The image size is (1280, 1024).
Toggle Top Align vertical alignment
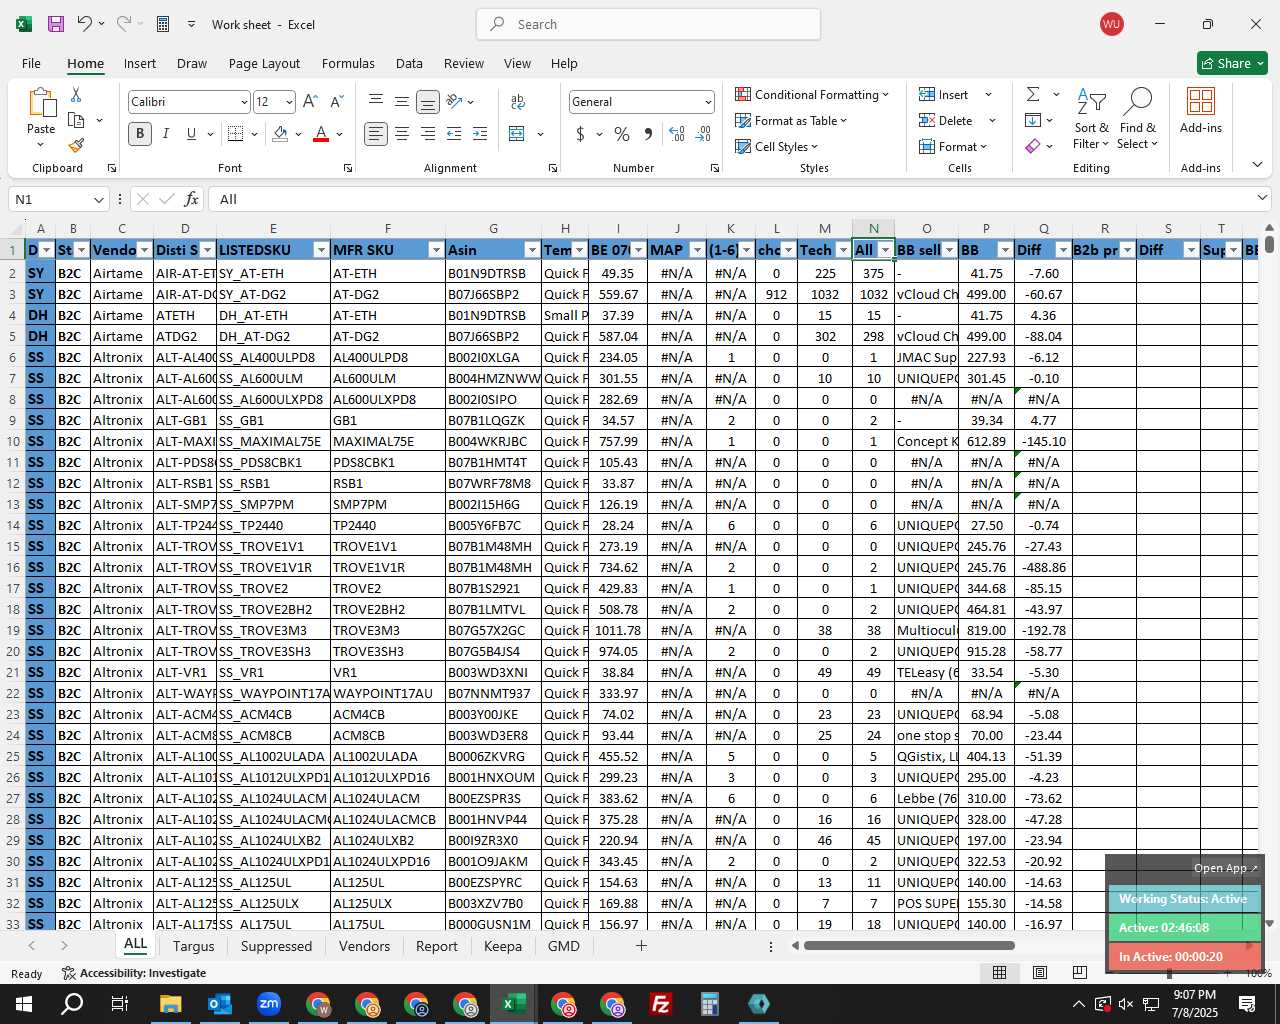click(376, 101)
